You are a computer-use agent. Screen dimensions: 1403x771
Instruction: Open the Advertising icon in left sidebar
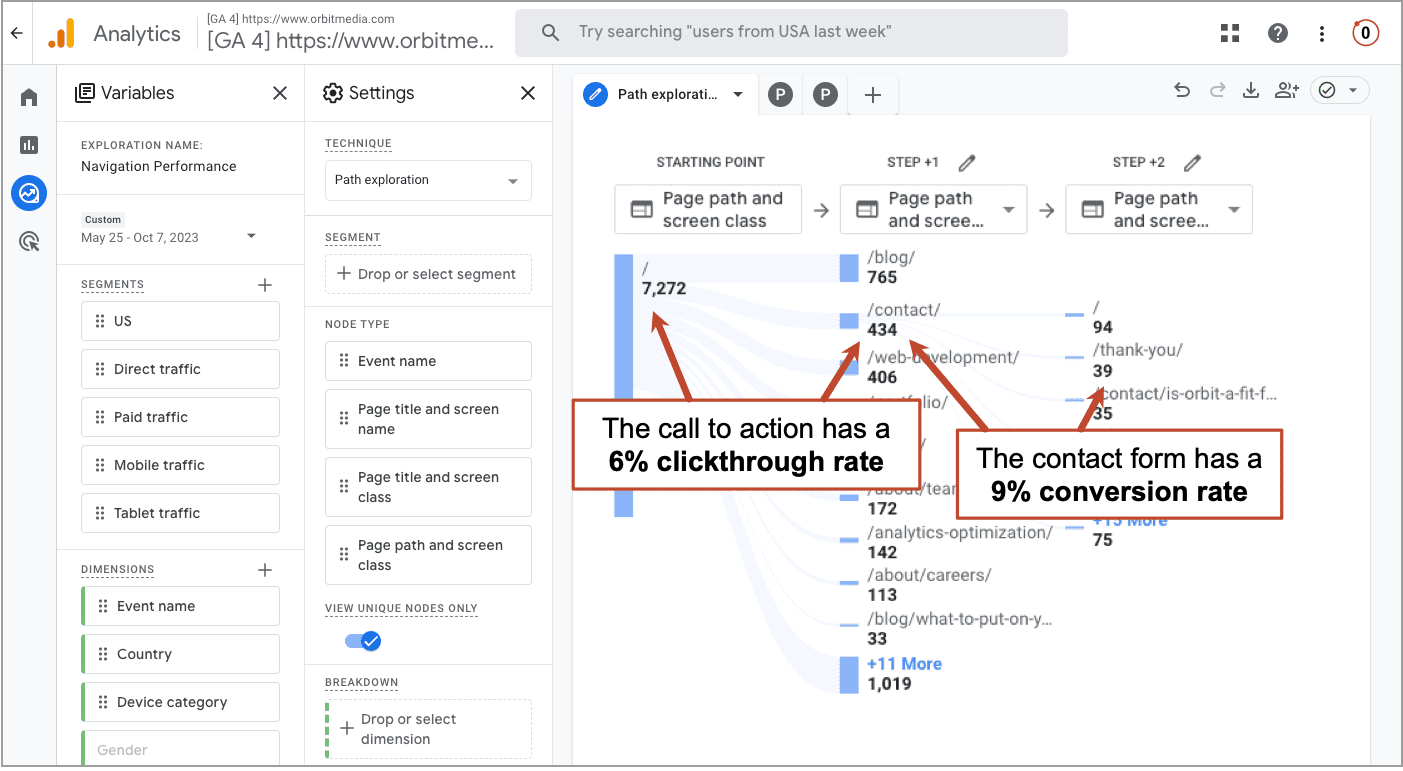click(x=29, y=241)
